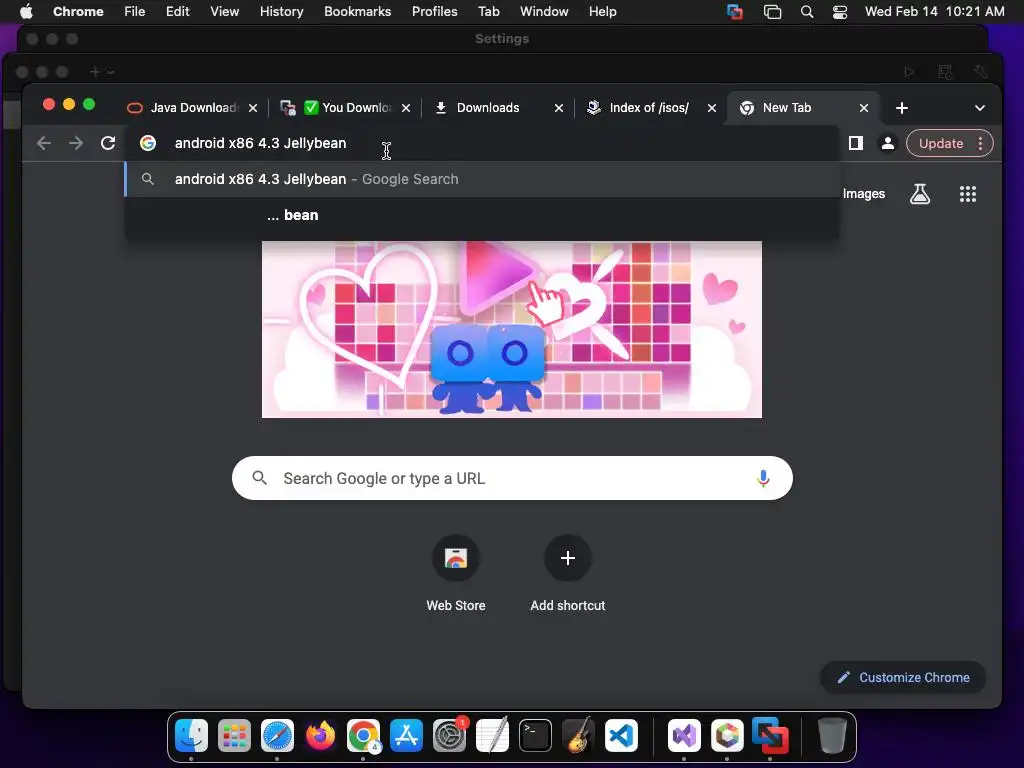Viewport: 1024px width, 768px height.
Task: Open Spotlight search in the menu bar
Action: tap(807, 12)
